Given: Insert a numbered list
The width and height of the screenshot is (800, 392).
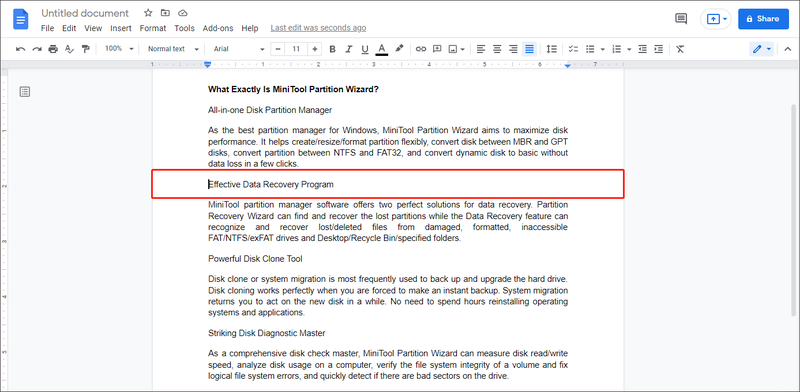Looking at the screenshot, I should click(617, 49).
